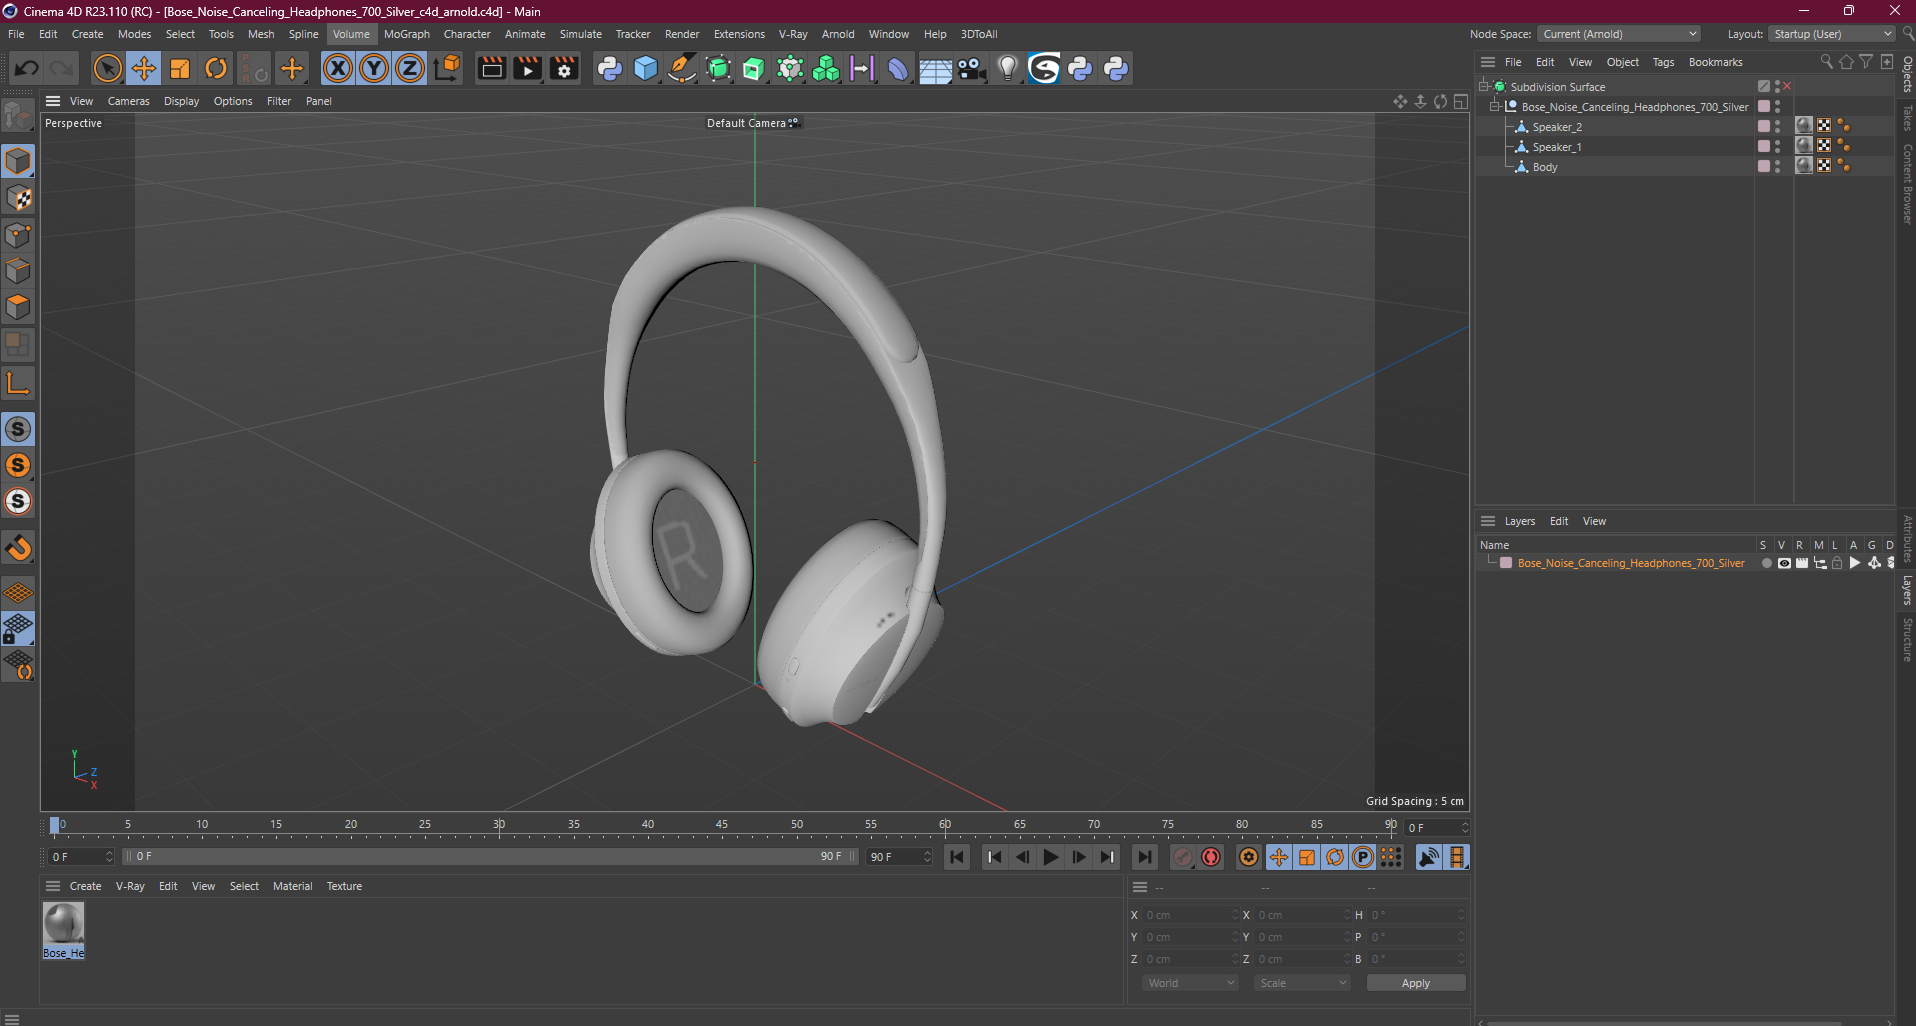Toggle layer visibility eye icon
Viewport: 1916px width, 1026px height.
tap(1784, 563)
